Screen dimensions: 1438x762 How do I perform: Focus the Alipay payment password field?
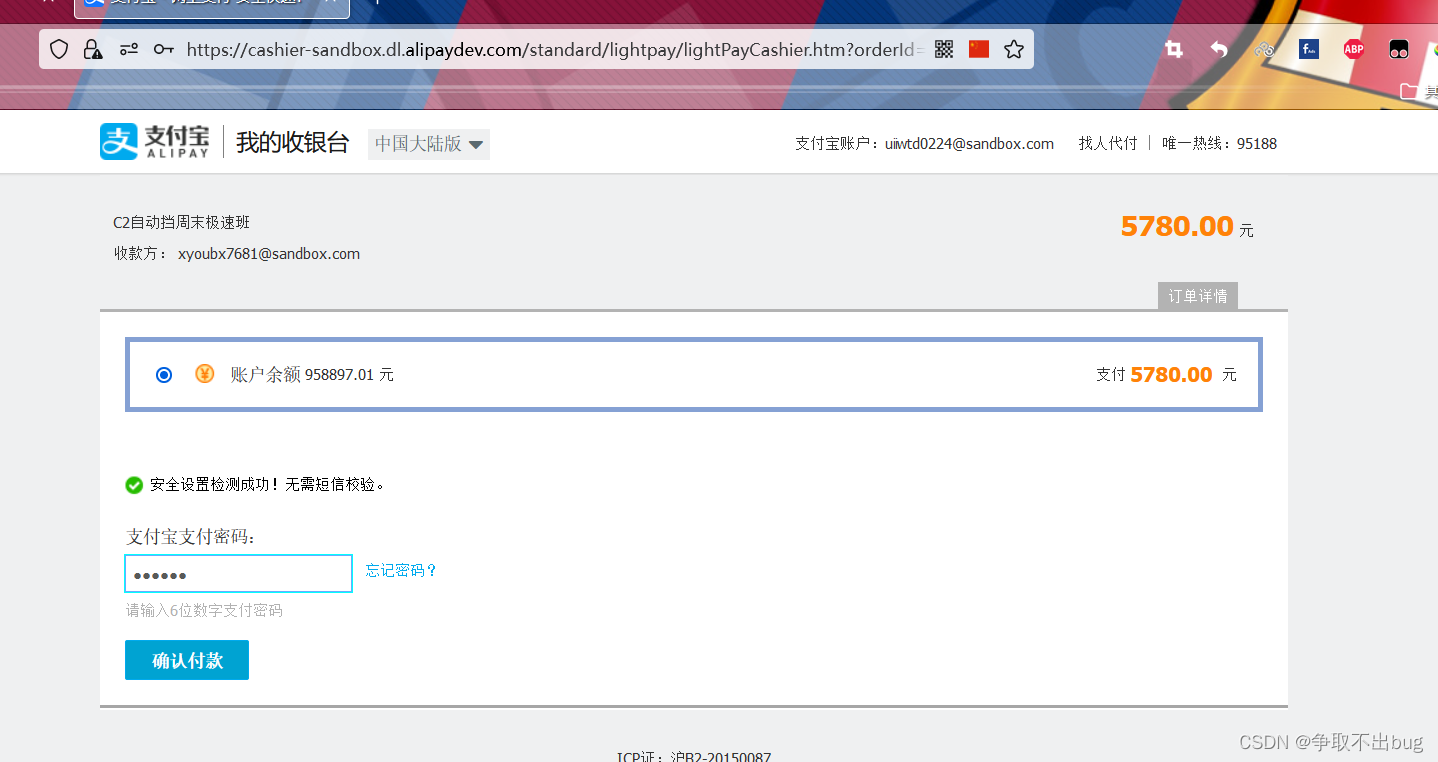coord(238,574)
